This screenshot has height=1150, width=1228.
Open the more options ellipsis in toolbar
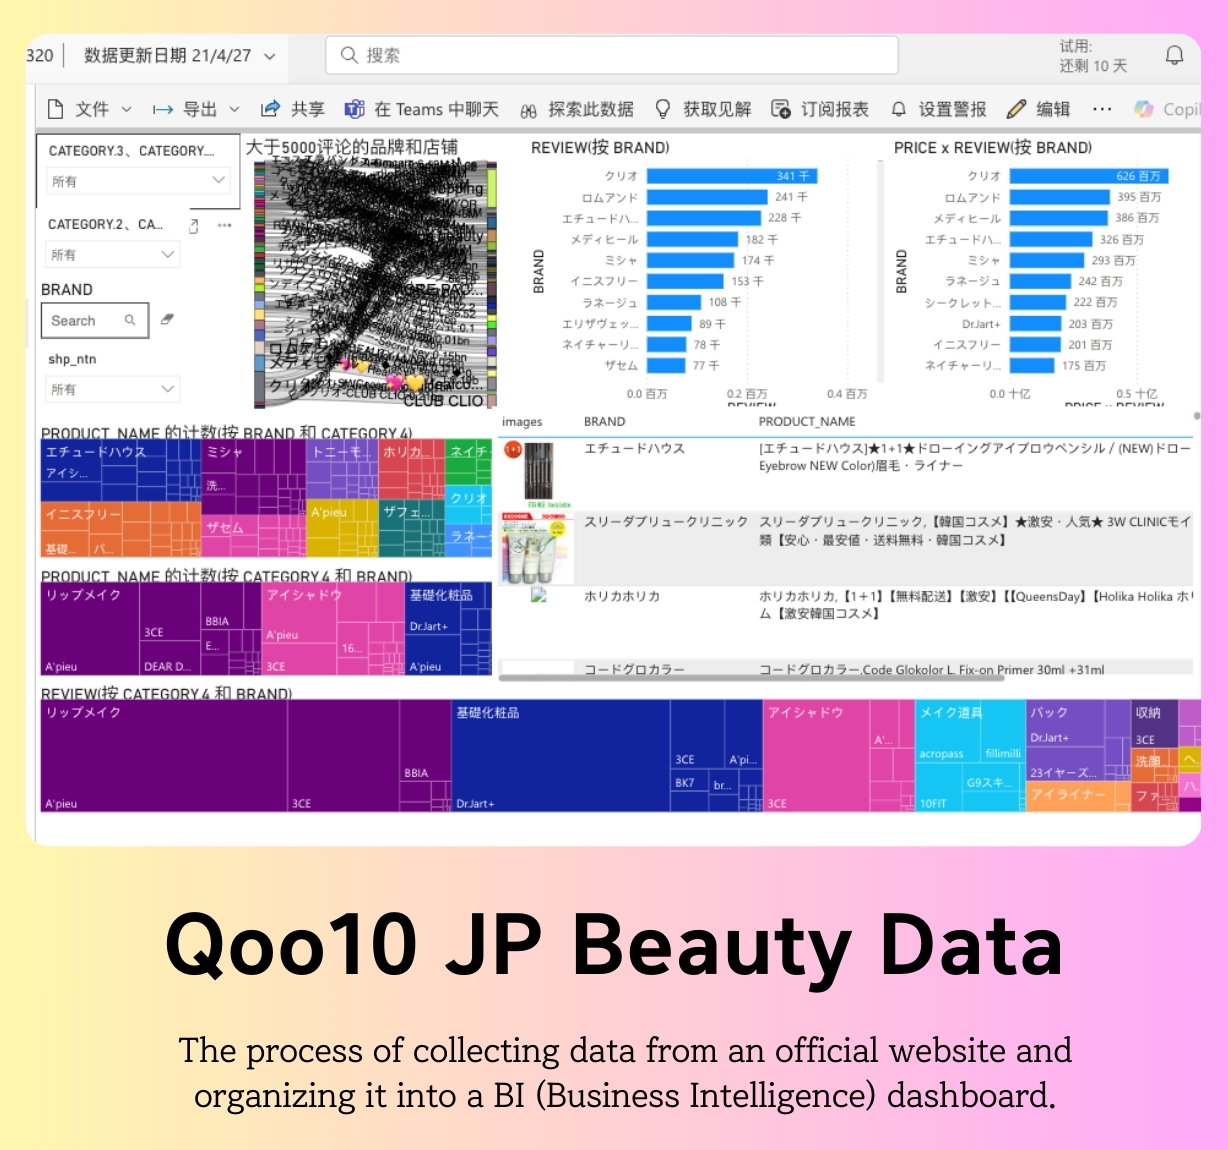point(1102,109)
